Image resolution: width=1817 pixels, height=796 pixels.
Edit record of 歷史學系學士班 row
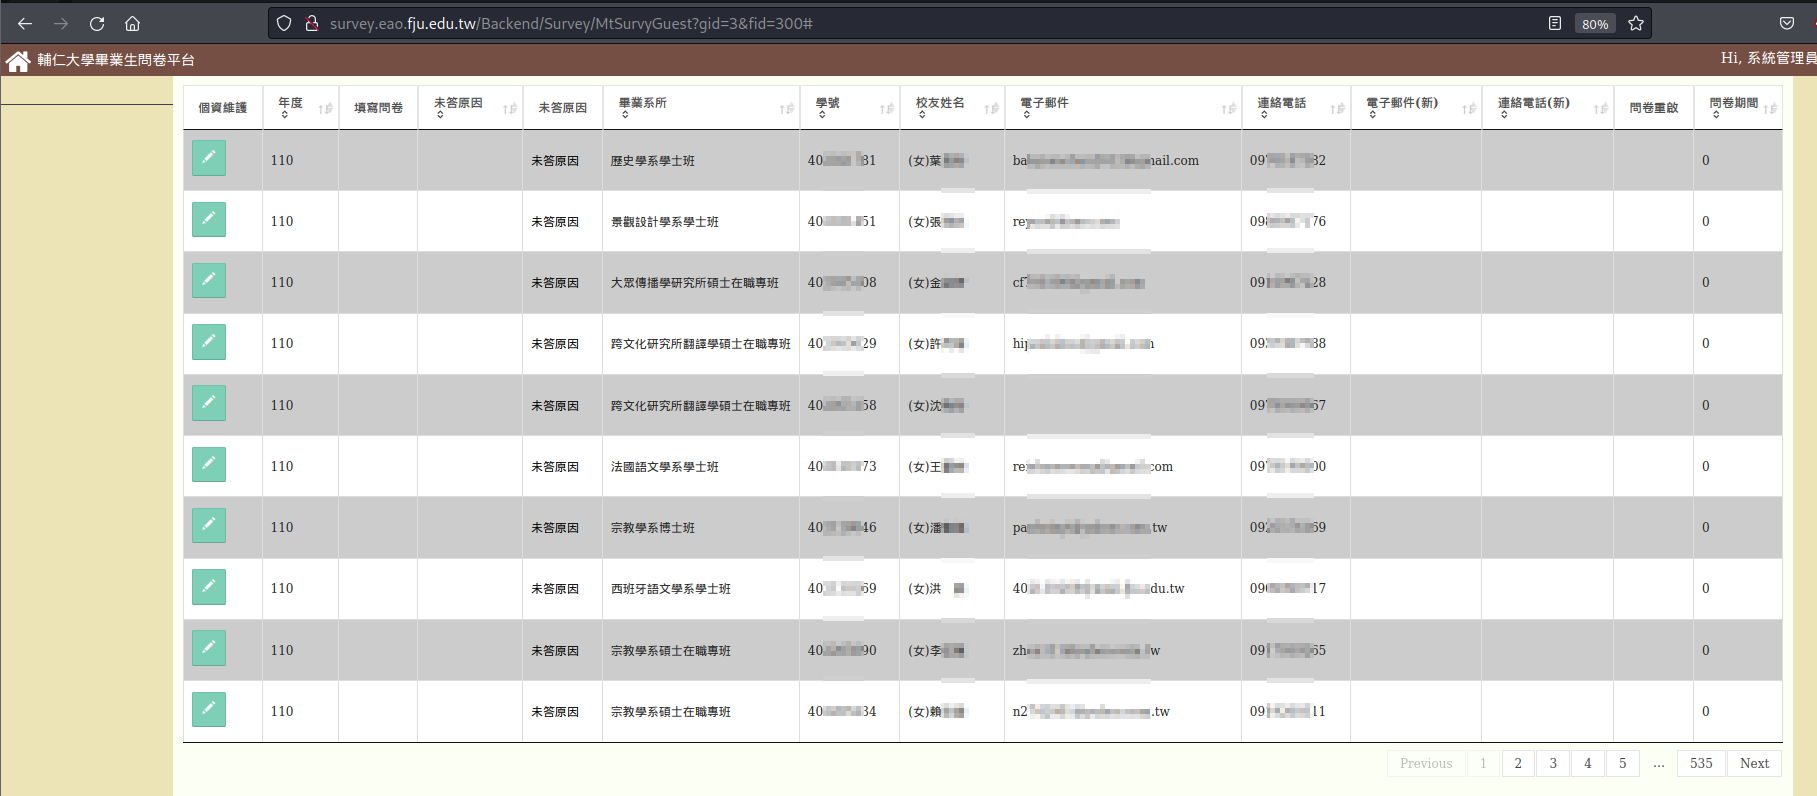209,158
